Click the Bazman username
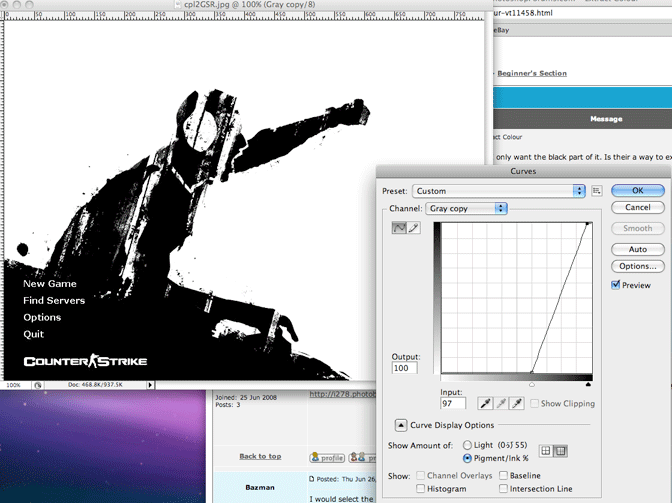Screen dimensions: 672x503 click(260, 488)
